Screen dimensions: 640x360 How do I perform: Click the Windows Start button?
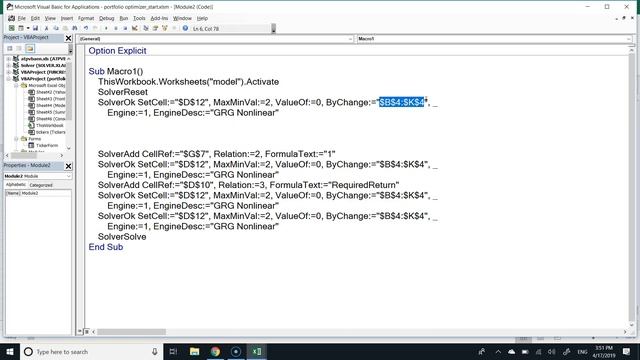pos(10,351)
